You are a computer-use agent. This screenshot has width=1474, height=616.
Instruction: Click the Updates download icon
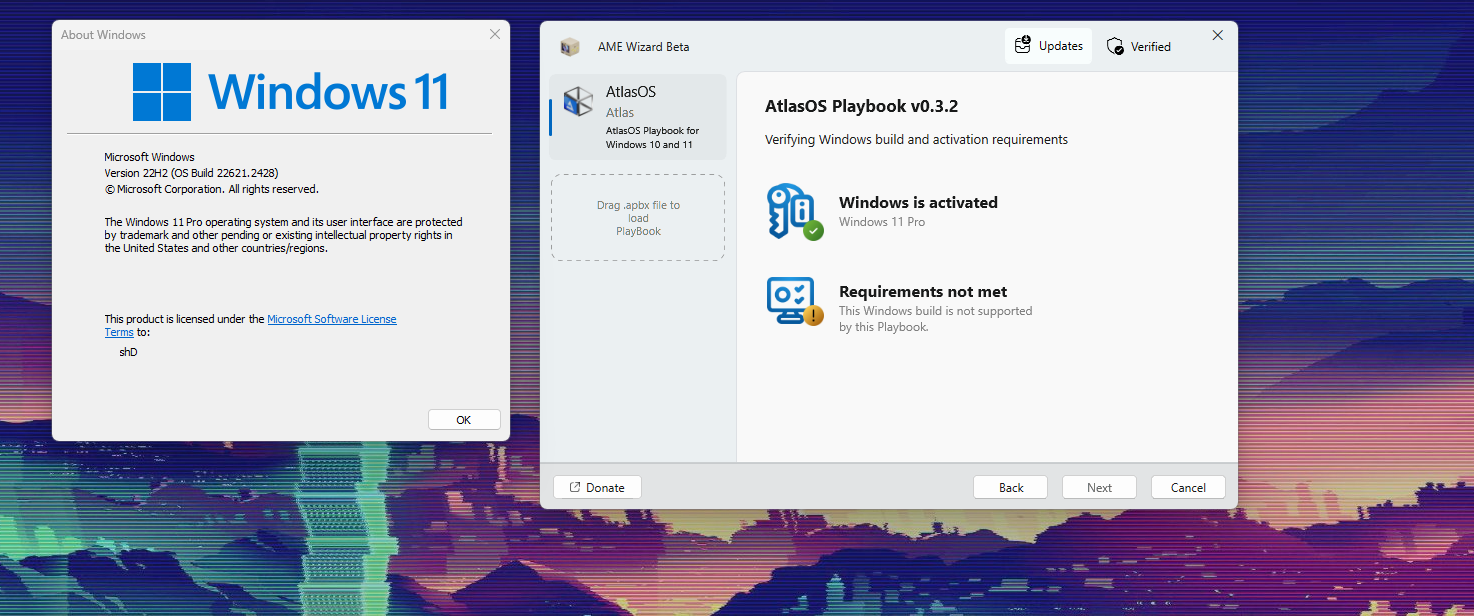[1022, 45]
